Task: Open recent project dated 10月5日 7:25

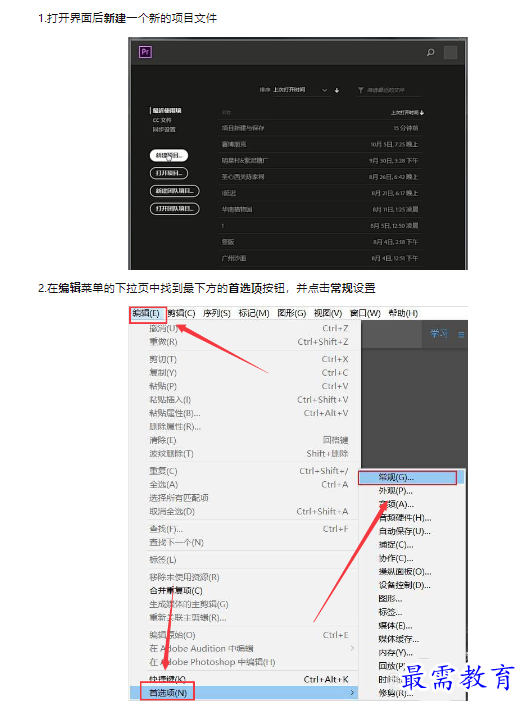Action: pos(320,144)
